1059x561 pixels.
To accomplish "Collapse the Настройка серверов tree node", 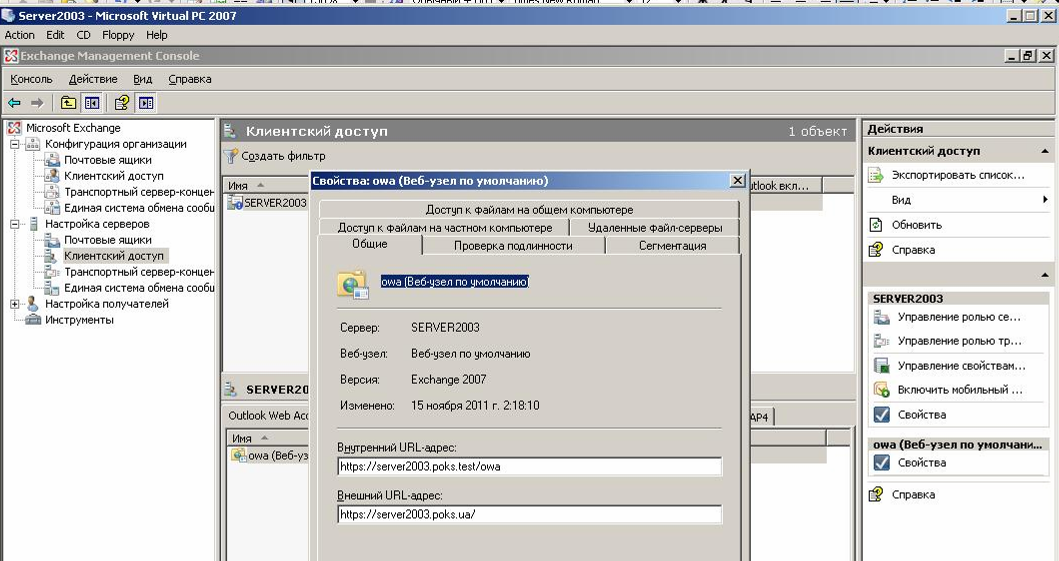I will coord(14,224).
